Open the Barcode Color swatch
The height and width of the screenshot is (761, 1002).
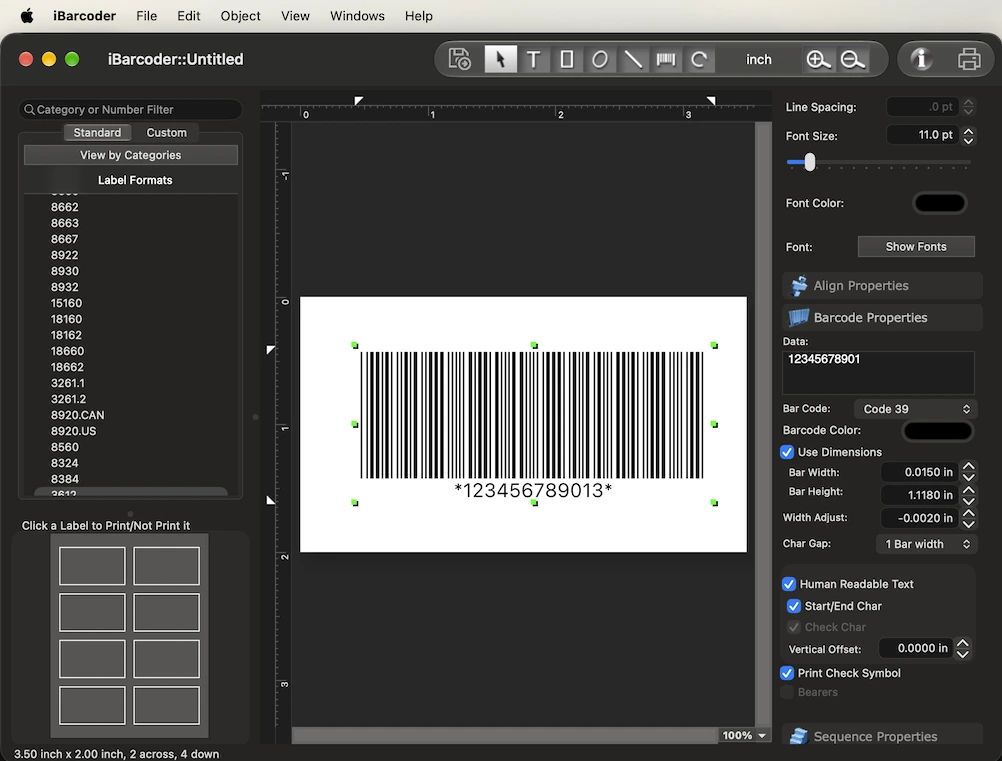937,431
